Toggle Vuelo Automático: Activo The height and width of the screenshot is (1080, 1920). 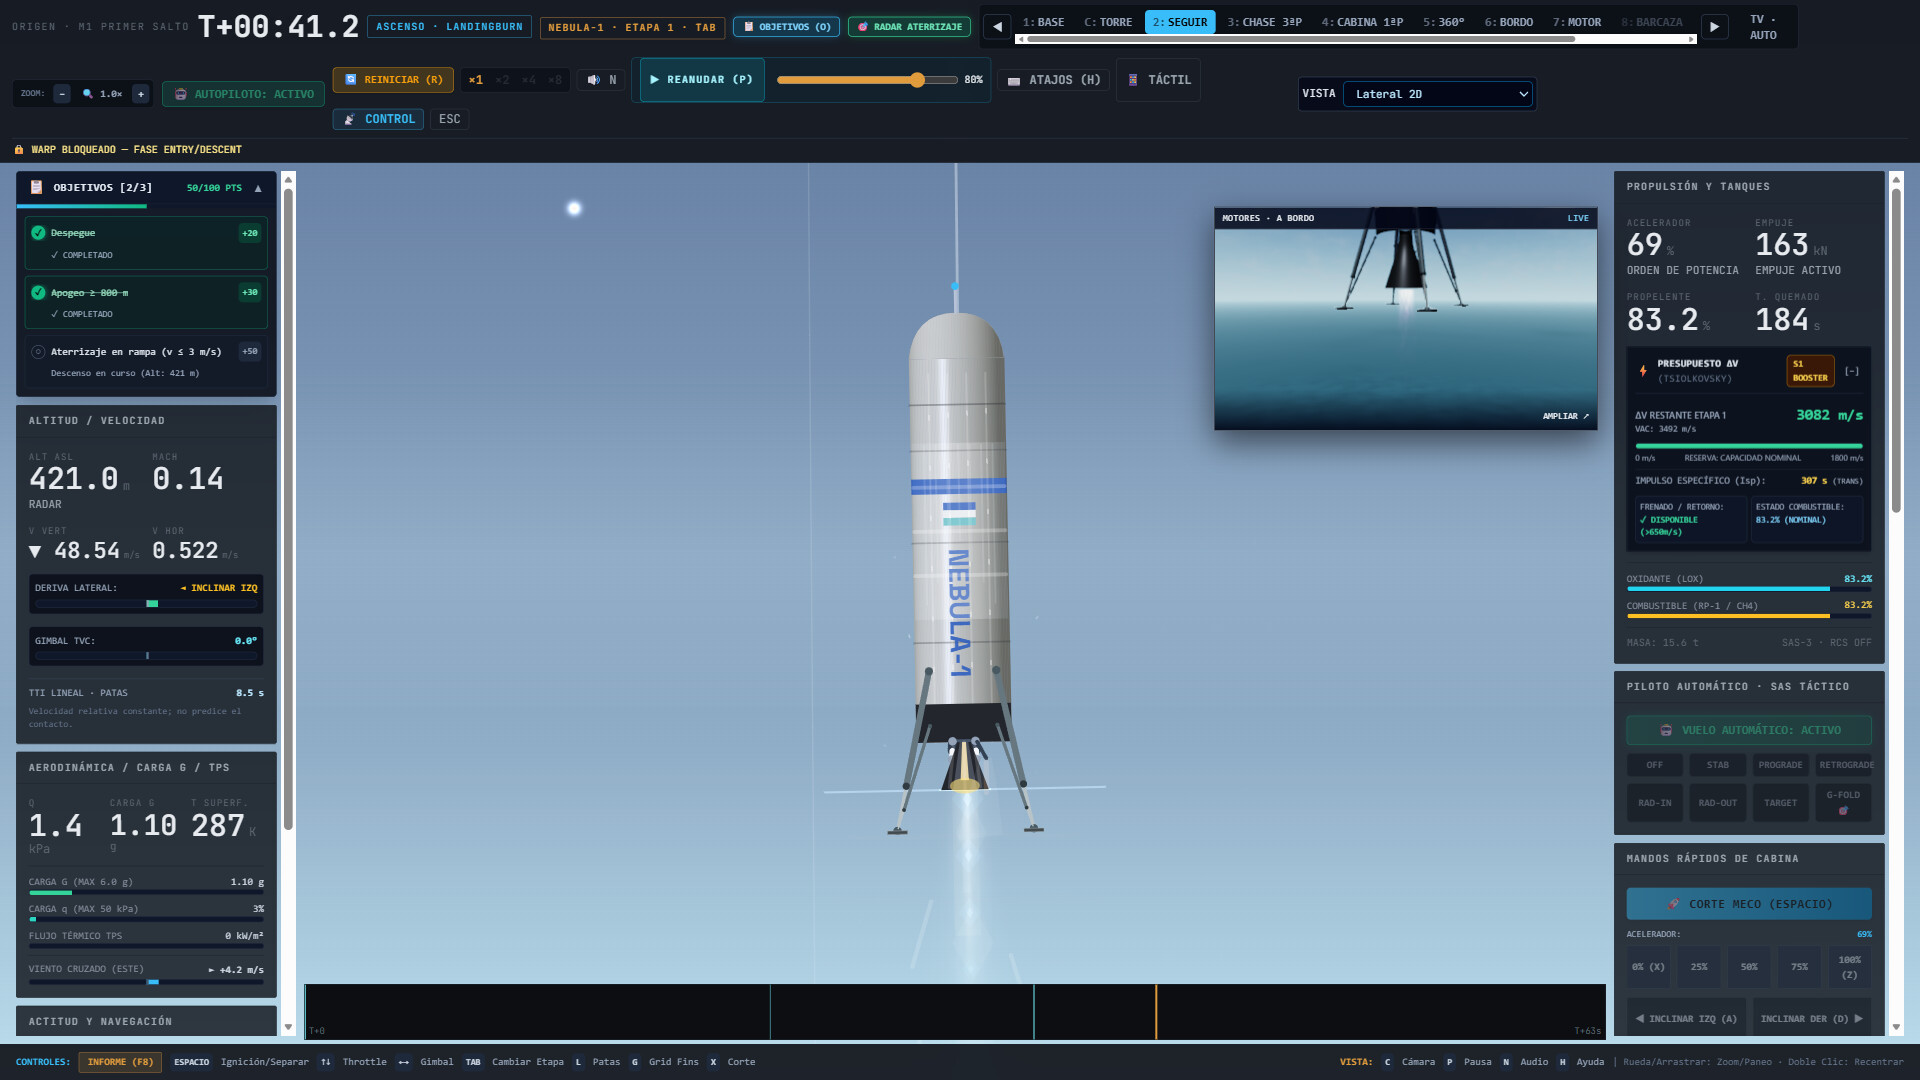[x=1748, y=730]
